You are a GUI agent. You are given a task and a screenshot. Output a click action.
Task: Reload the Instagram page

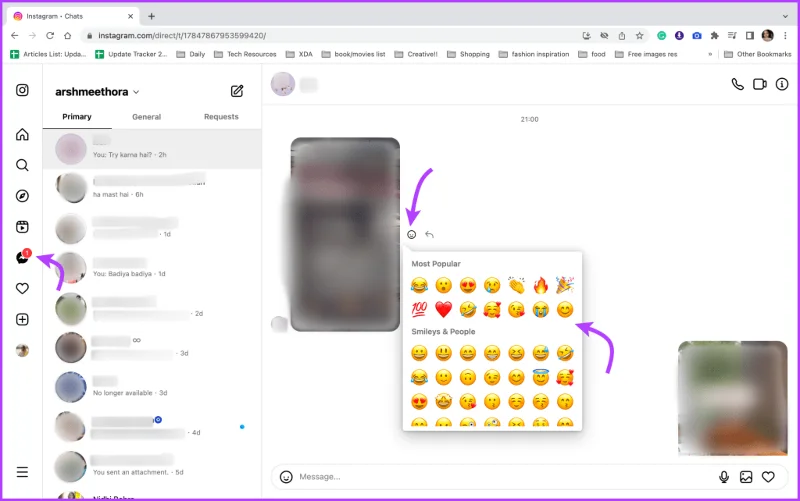(x=49, y=35)
